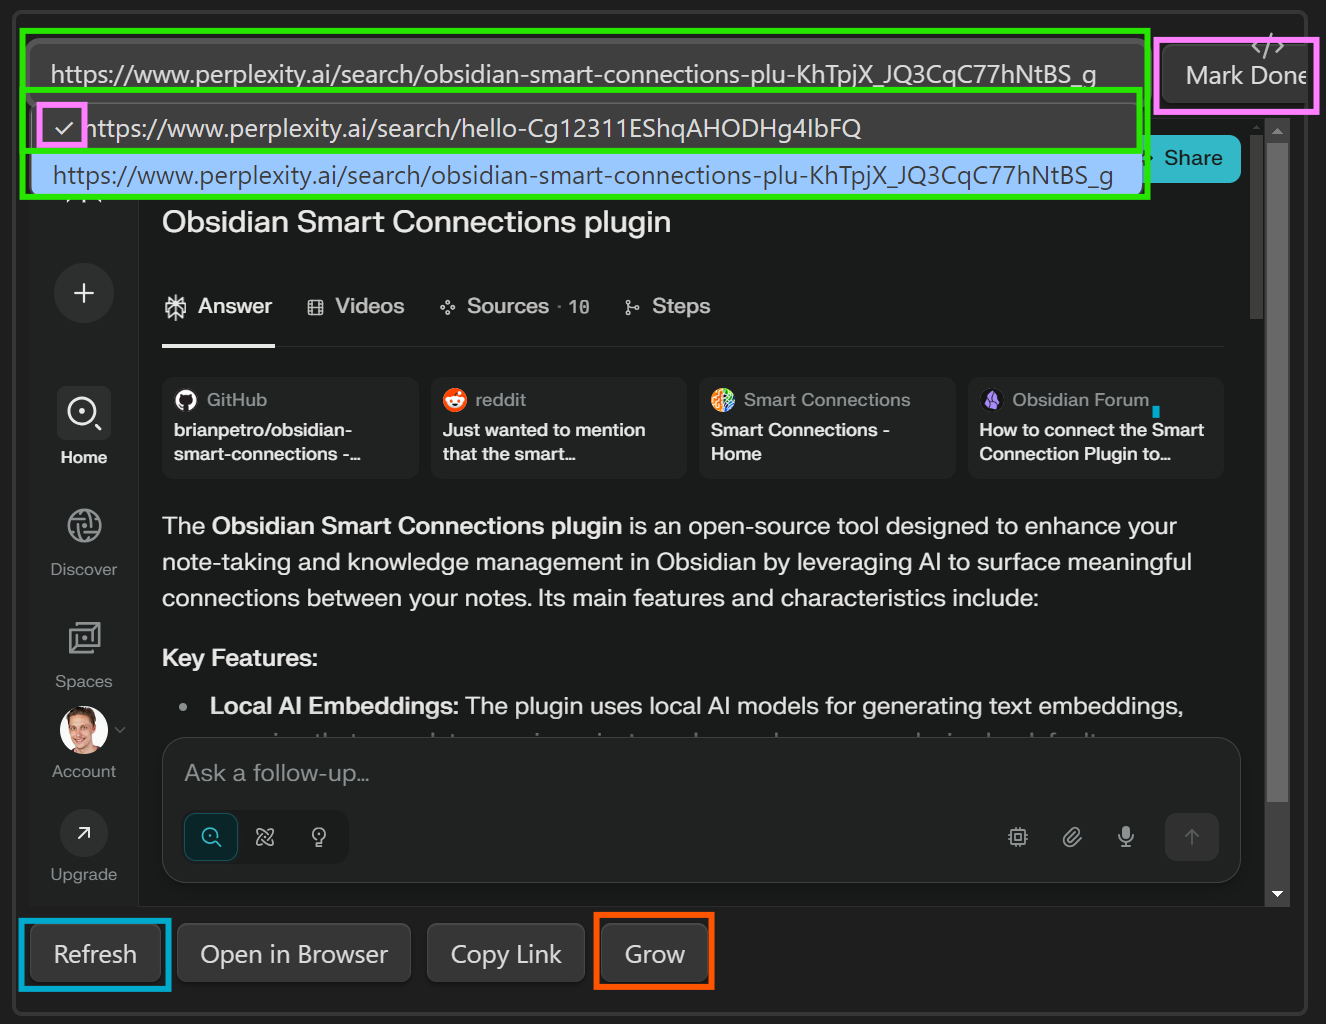Switch to the Steps tab
1326x1024 pixels.
pos(667,307)
